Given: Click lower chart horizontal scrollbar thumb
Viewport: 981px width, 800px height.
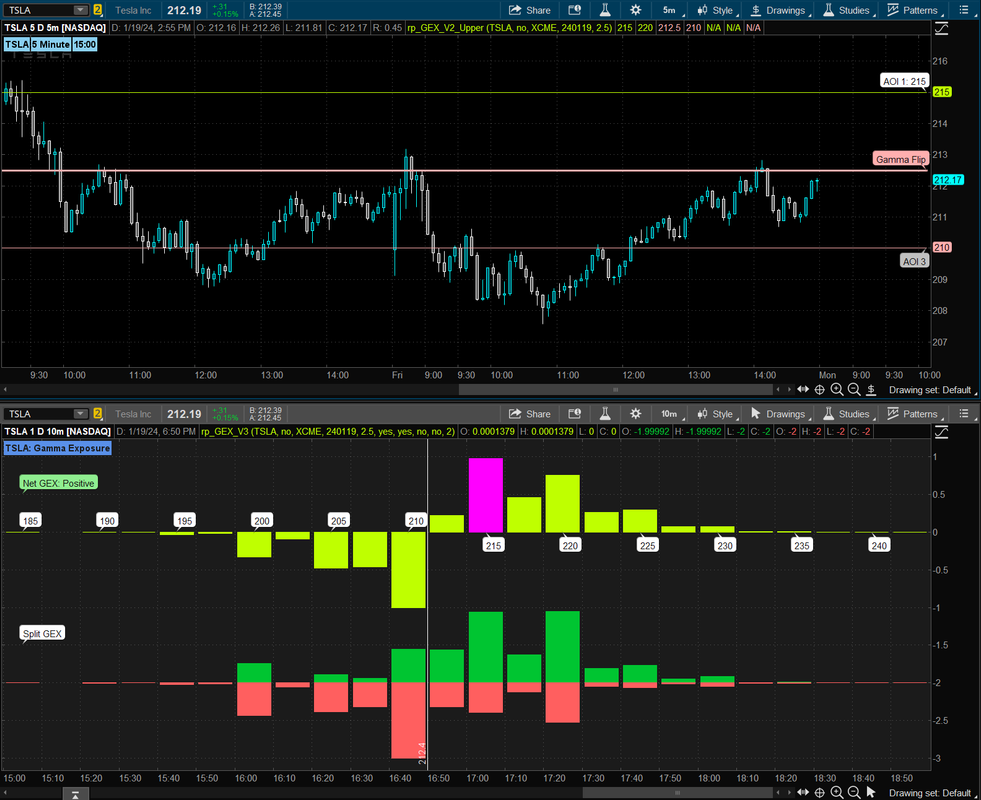Looking at the screenshot, I should pos(677,792).
